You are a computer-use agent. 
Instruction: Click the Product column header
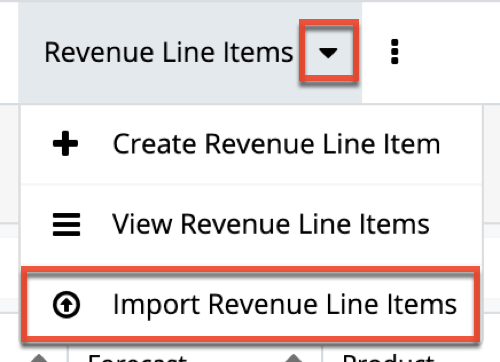388,358
